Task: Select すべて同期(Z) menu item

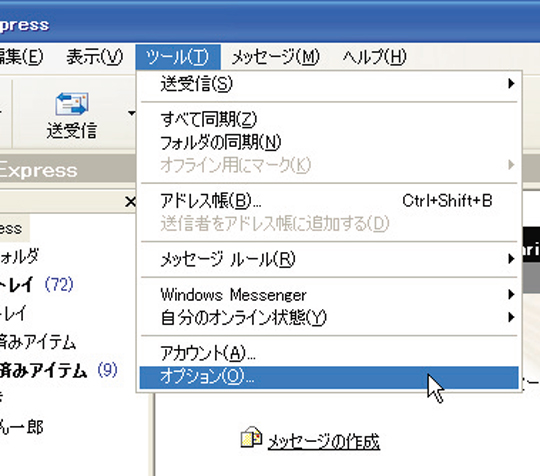Action: click(x=329, y=119)
